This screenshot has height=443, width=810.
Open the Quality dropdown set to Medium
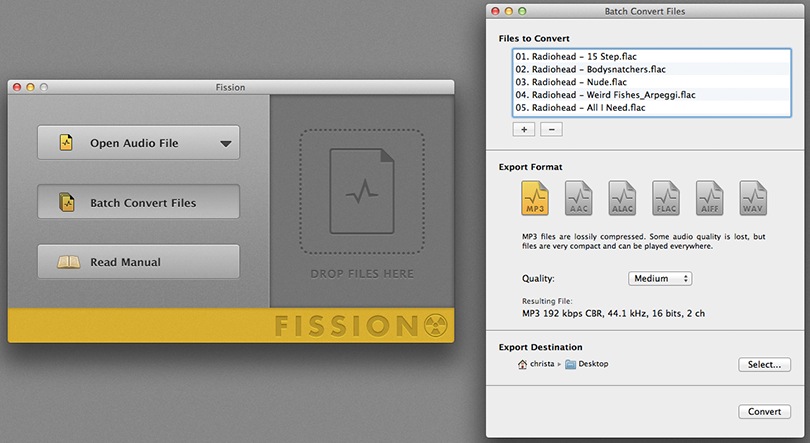(660, 279)
